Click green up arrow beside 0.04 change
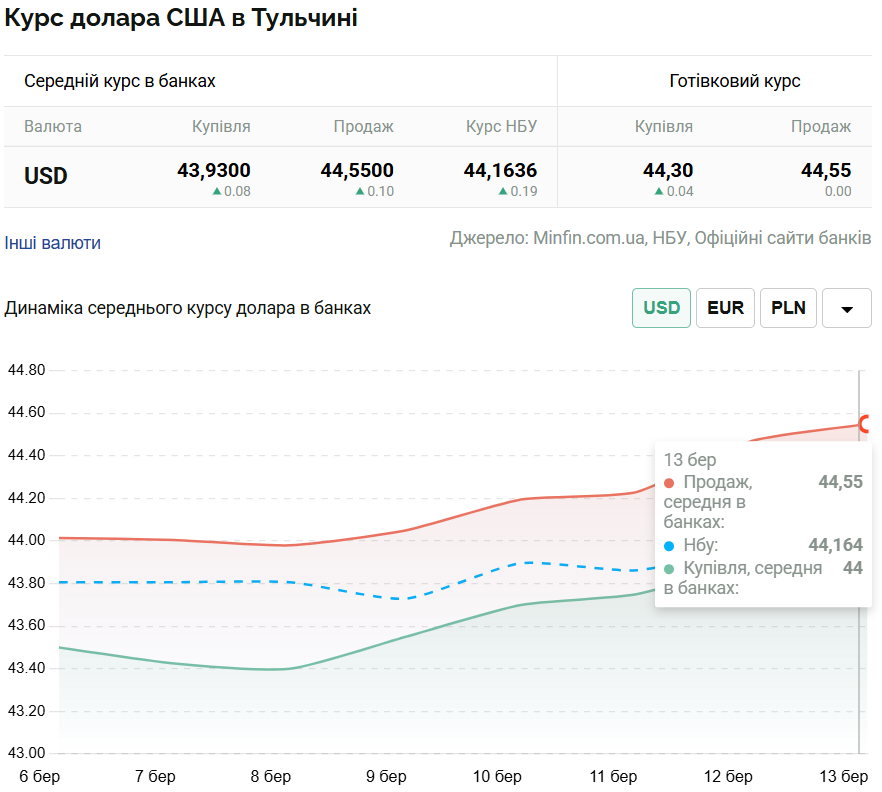This screenshot has width=882, height=792. (659, 192)
